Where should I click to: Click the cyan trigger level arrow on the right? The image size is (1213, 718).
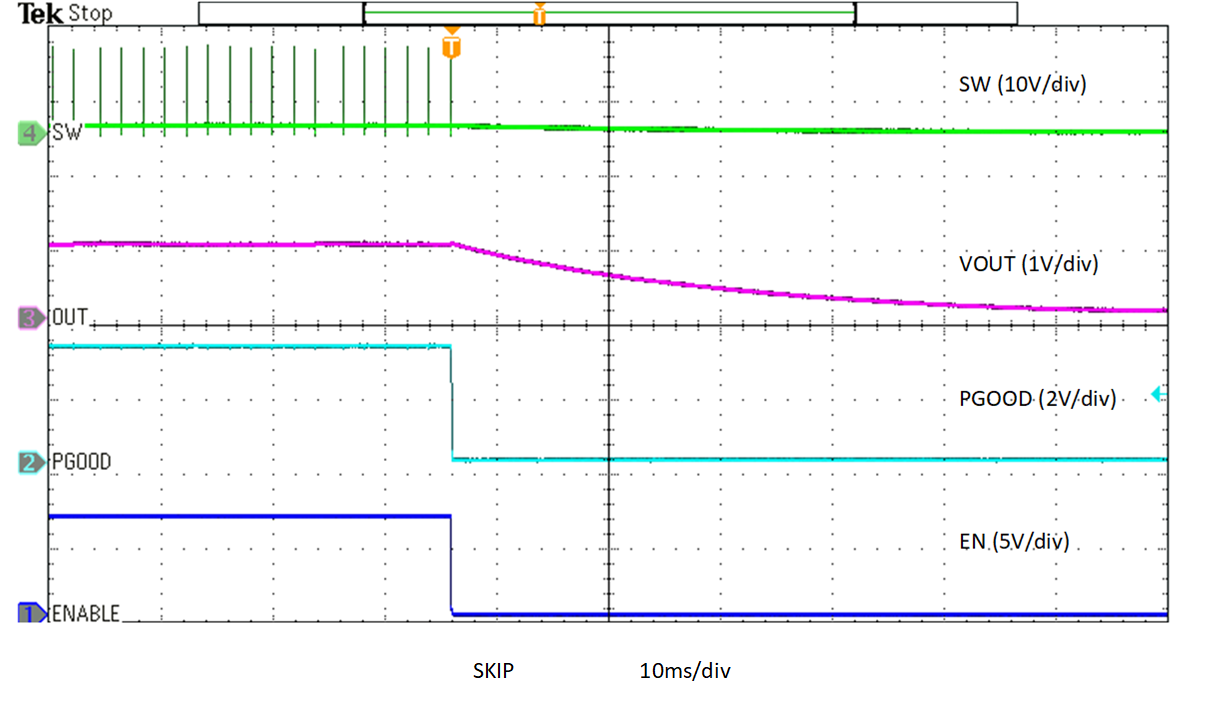coord(1157,396)
